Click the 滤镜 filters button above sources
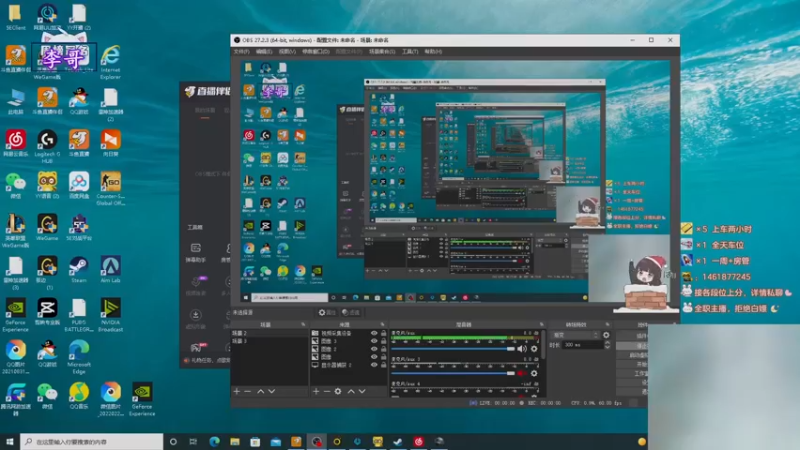This screenshot has width=800, height=450. click(x=351, y=312)
